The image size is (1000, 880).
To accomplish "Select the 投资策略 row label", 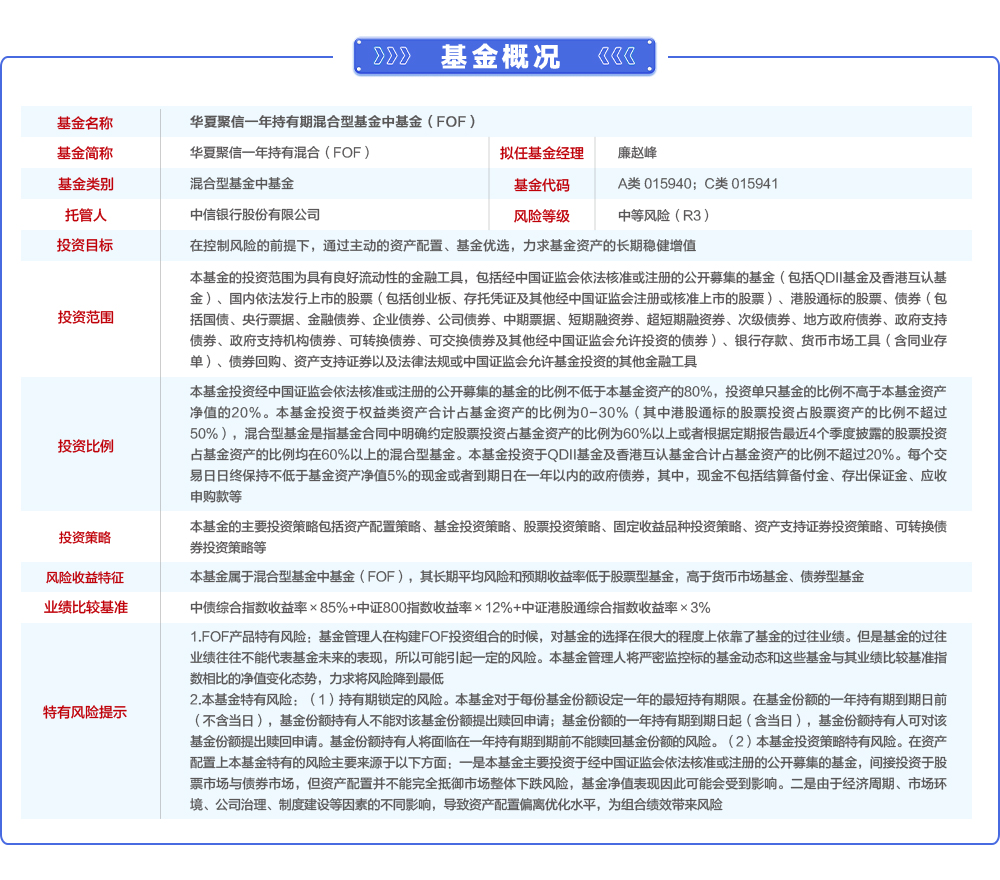I will (x=85, y=538).
